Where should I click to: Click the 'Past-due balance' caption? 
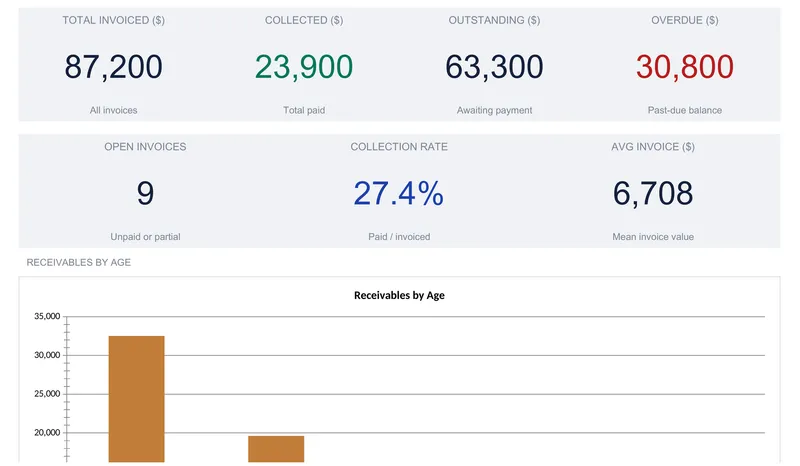(x=685, y=110)
